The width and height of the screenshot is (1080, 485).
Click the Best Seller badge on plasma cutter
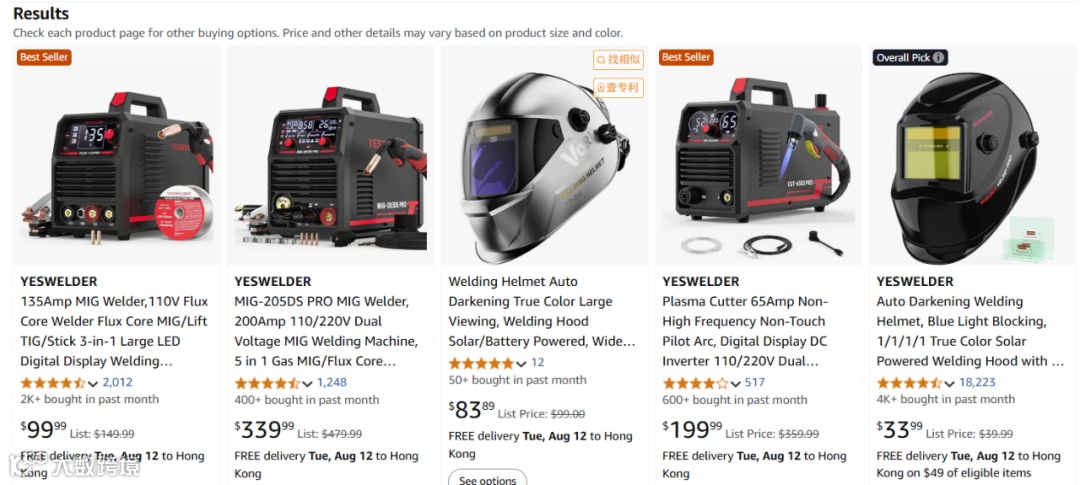[x=686, y=57]
